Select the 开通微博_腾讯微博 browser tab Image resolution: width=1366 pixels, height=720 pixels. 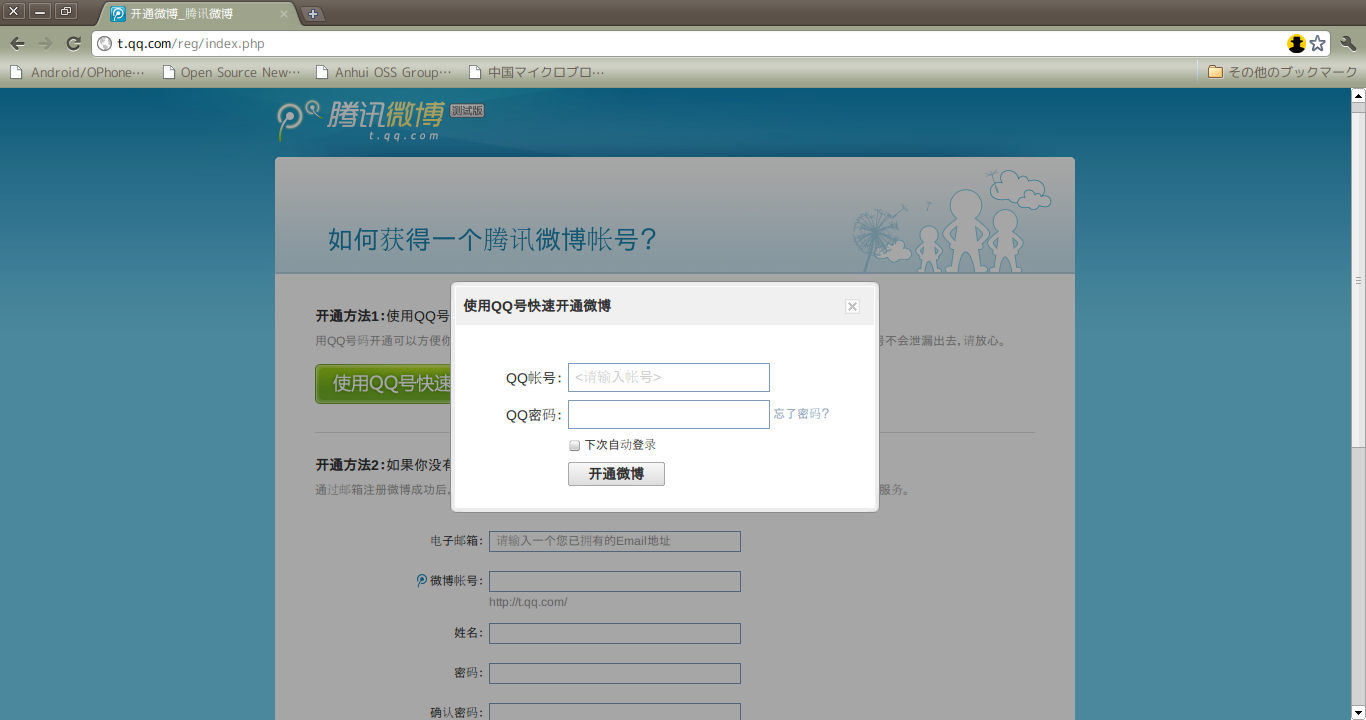[x=195, y=14]
